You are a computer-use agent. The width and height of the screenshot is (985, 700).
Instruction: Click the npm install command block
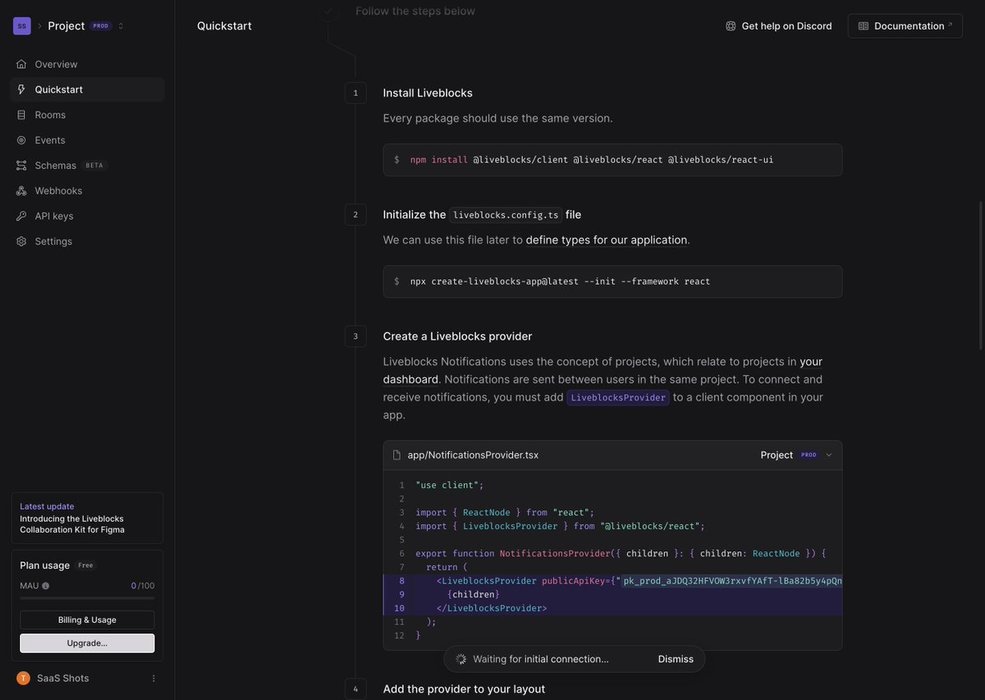click(x=612, y=160)
